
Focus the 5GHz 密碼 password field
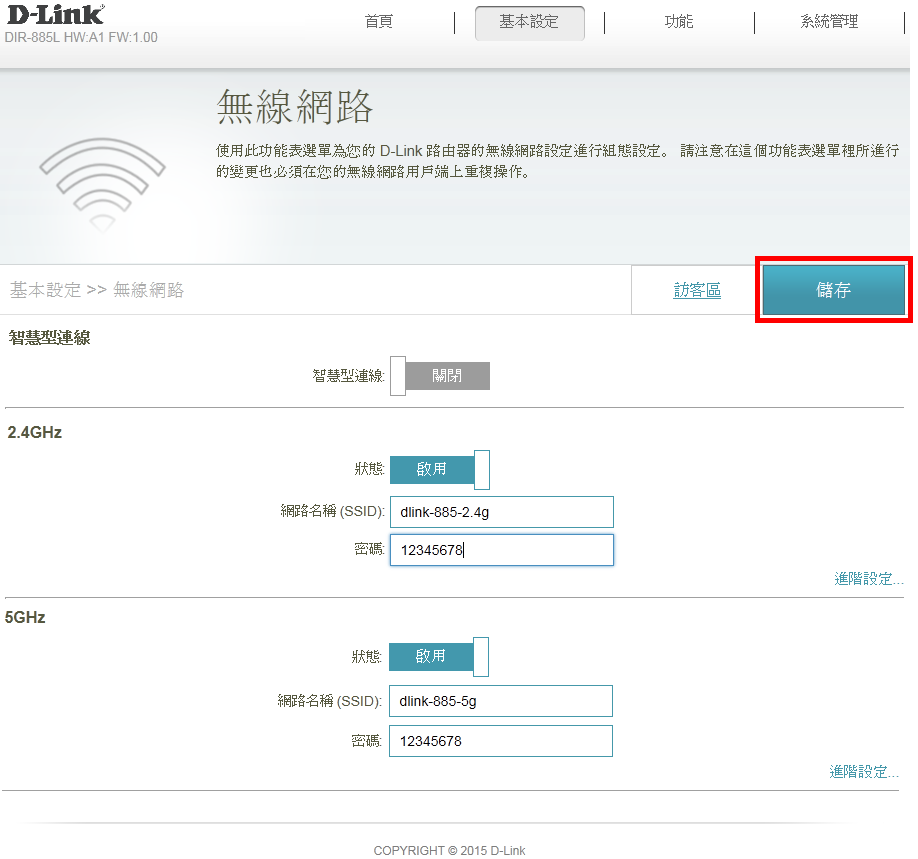pyautogui.click(x=500, y=741)
